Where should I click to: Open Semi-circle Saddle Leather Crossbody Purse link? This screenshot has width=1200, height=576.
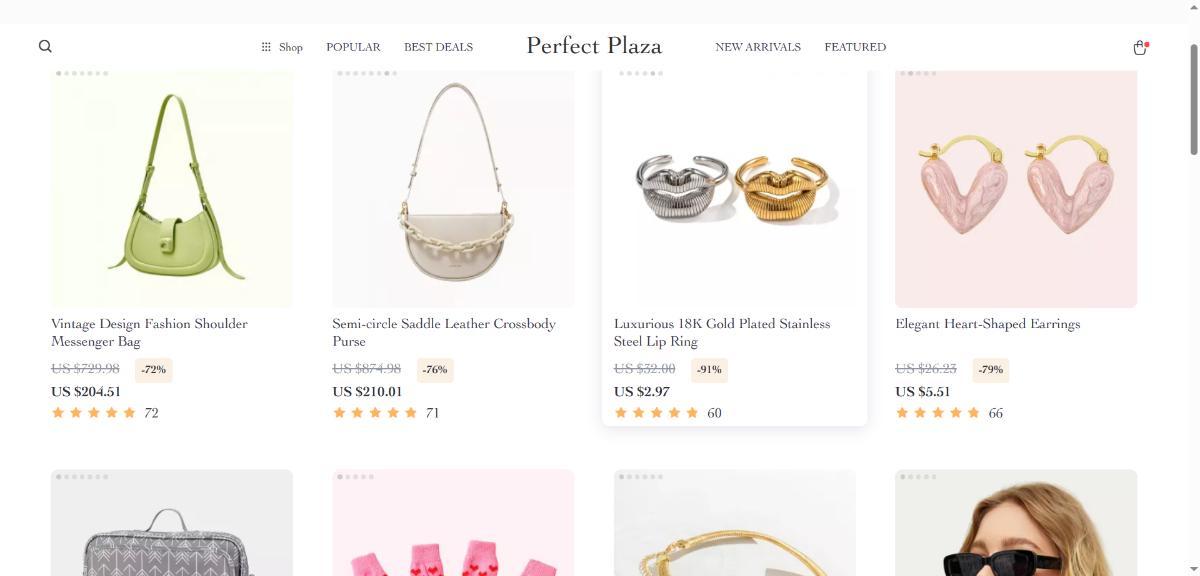[x=443, y=332]
